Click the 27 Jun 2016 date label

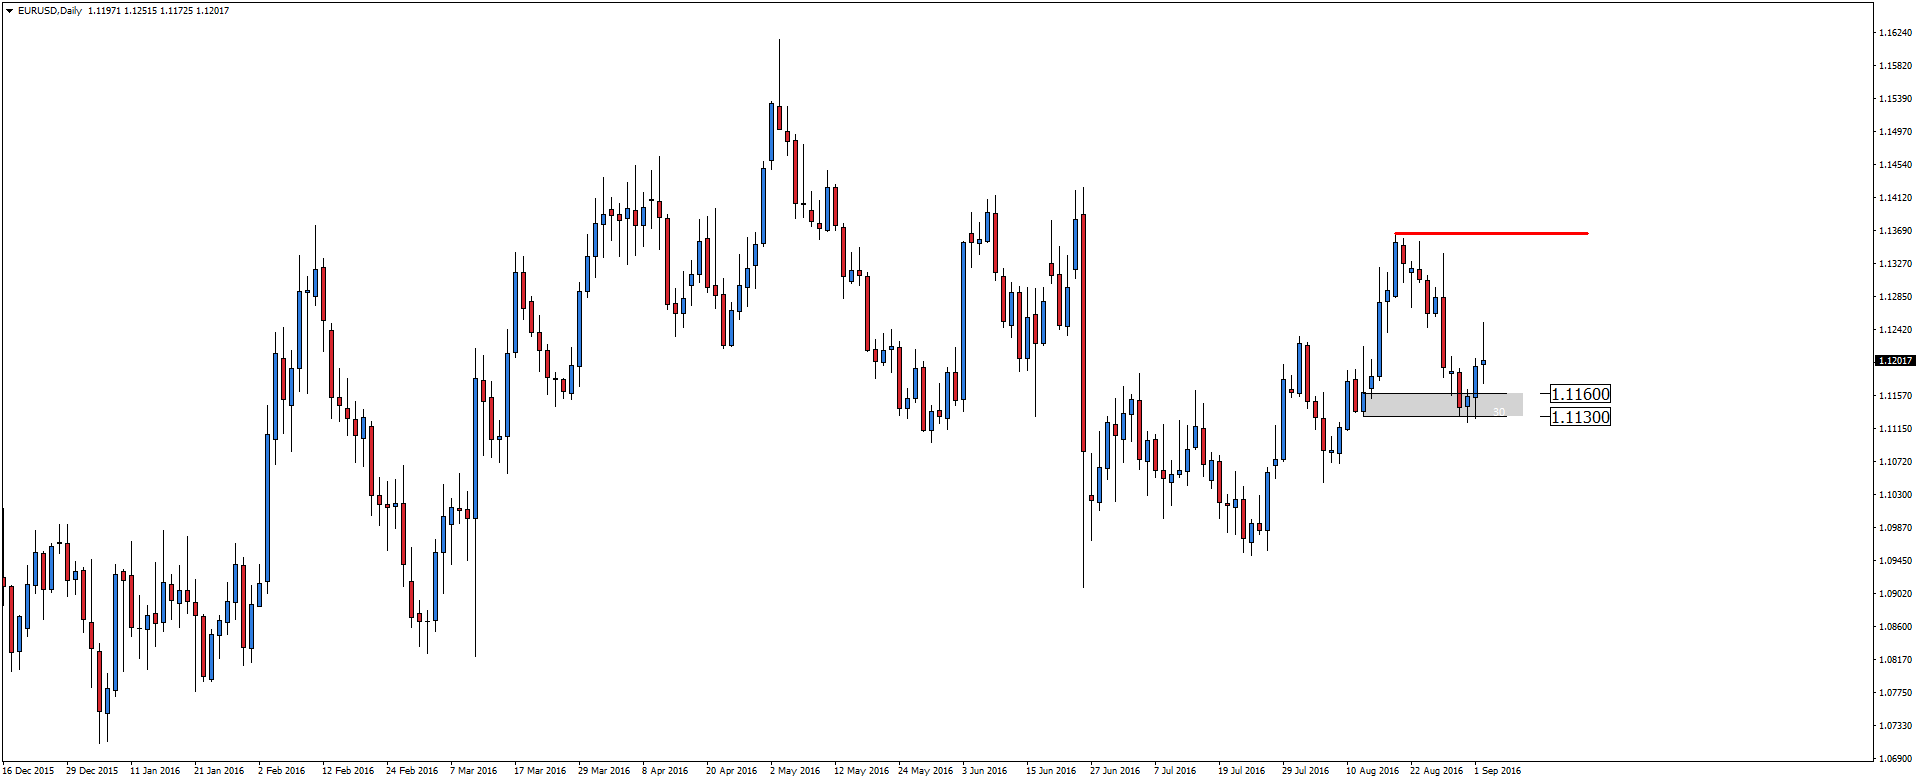pyautogui.click(x=1114, y=771)
